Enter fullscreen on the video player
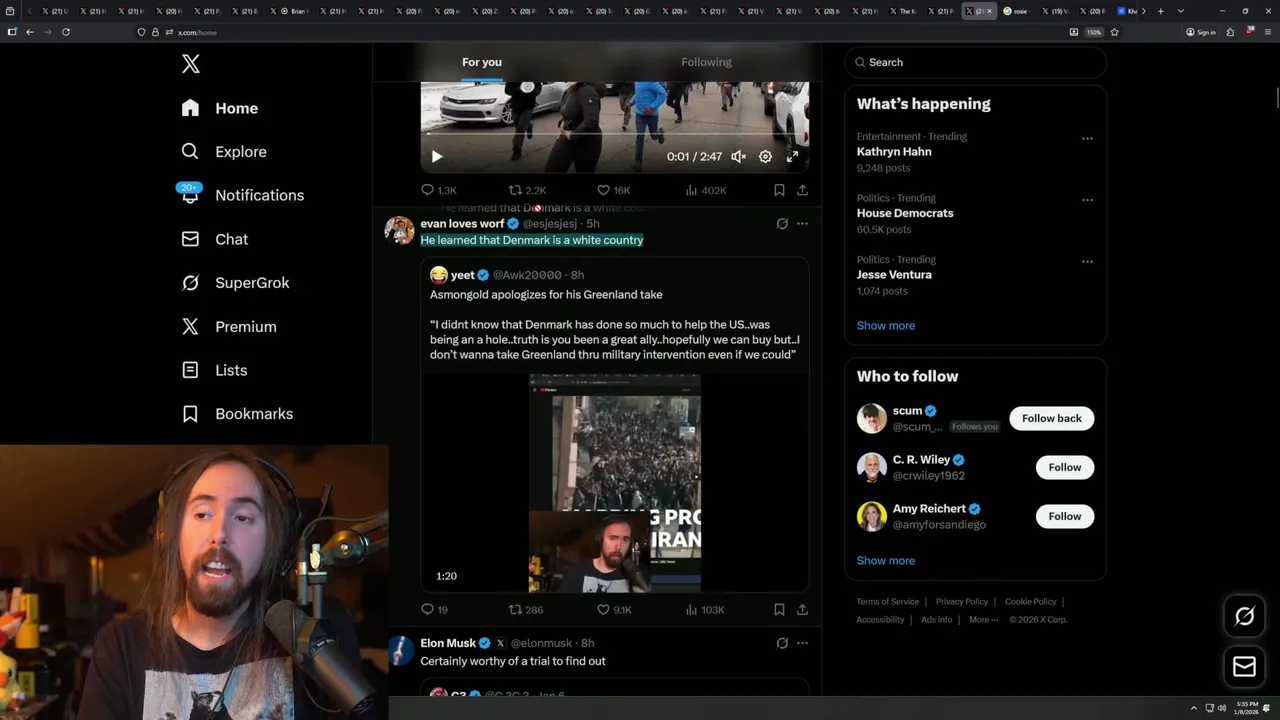1280x720 pixels. click(x=792, y=156)
